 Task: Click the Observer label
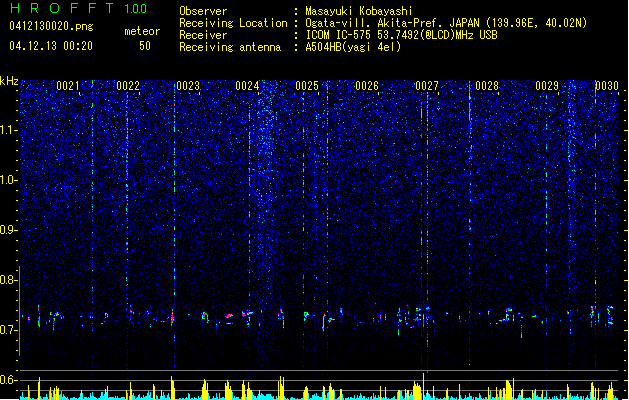[x=203, y=11]
